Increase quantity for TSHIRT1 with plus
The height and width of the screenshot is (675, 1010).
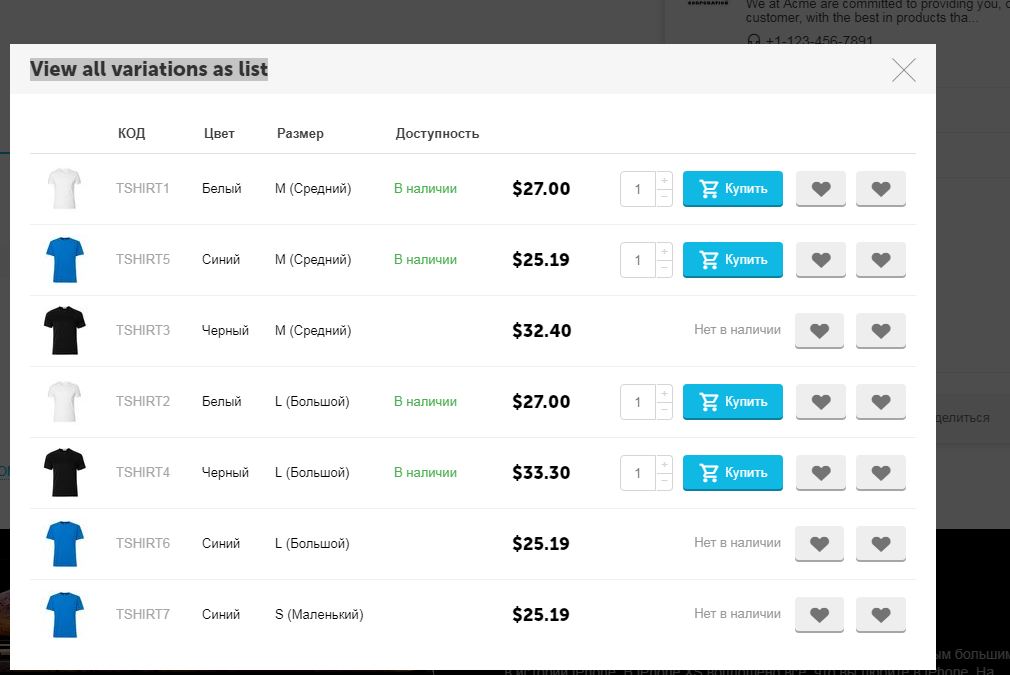664,181
